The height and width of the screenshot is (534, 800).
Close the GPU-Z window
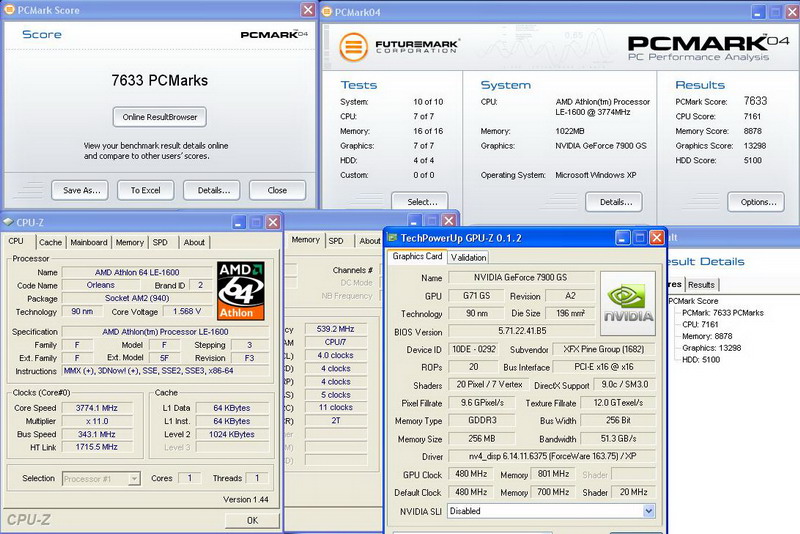657,238
